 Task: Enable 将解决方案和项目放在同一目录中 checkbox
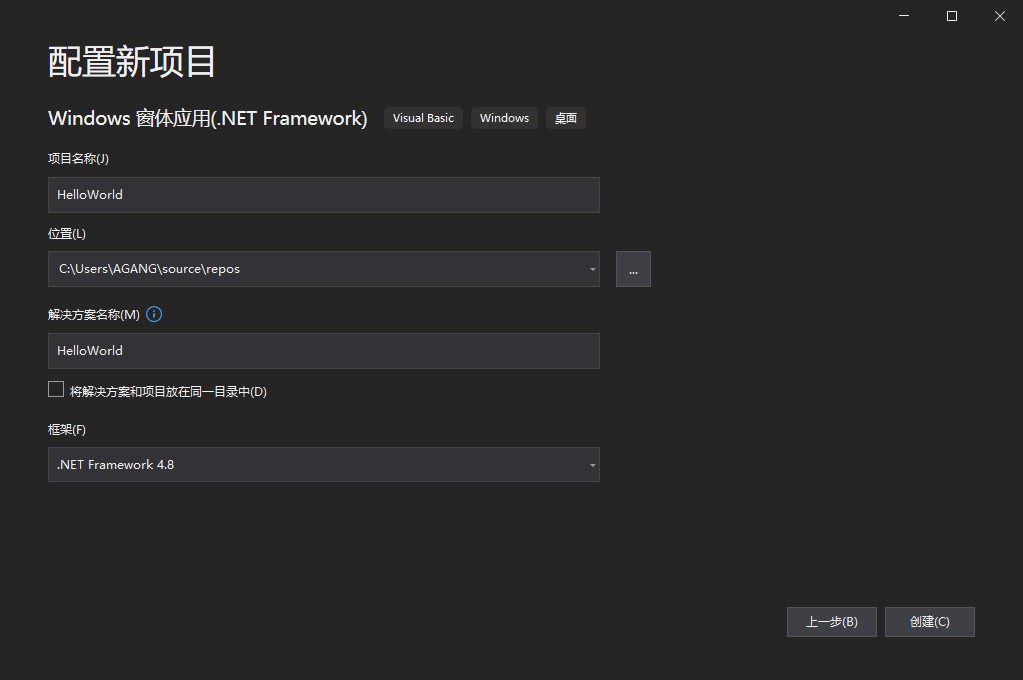click(56, 390)
